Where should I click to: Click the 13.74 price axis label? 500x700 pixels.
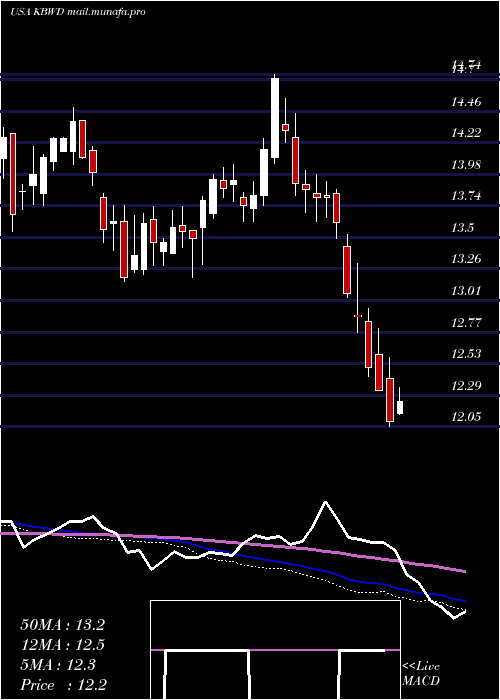coord(466,196)
